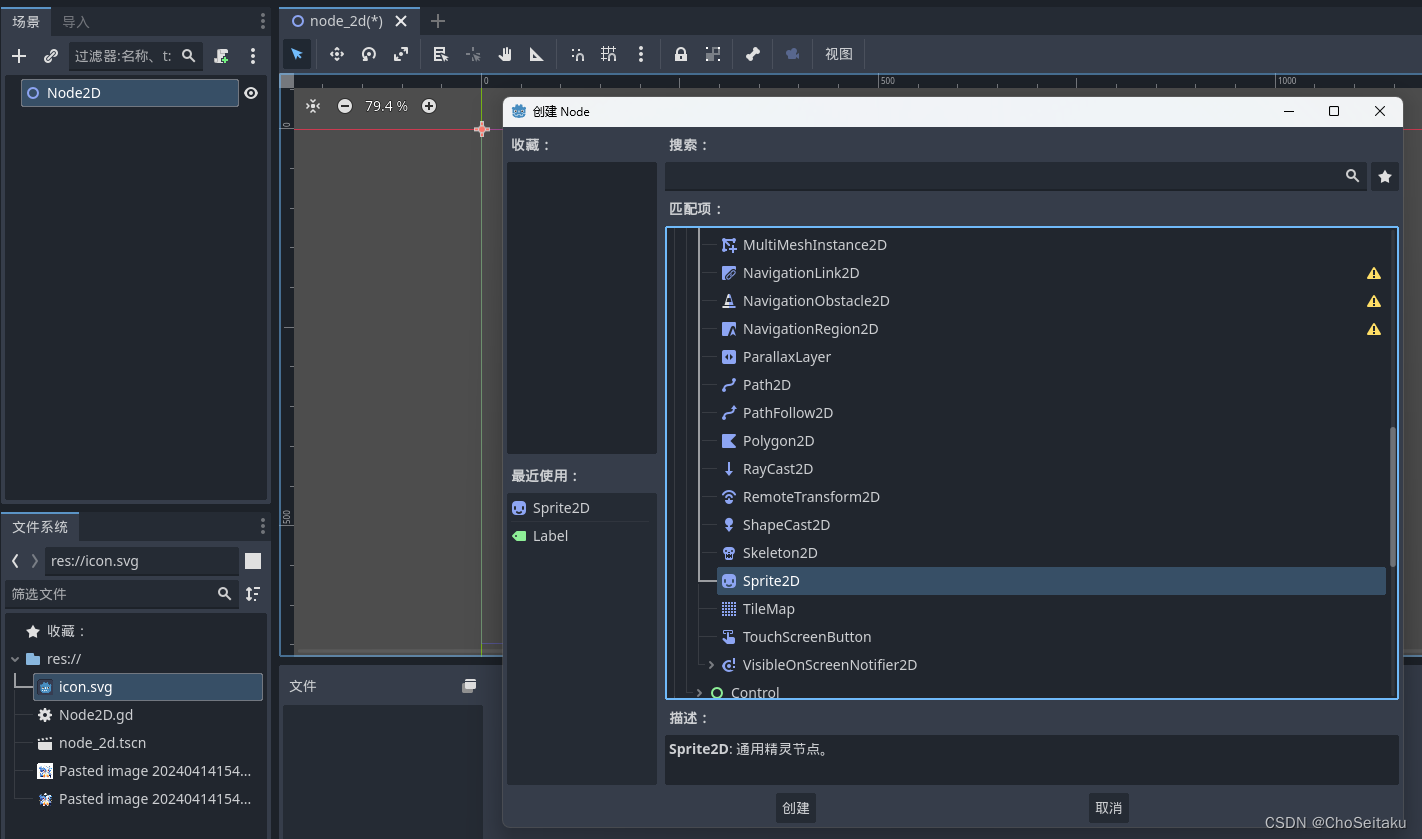Center the viewport view icon

pos(313,106)
